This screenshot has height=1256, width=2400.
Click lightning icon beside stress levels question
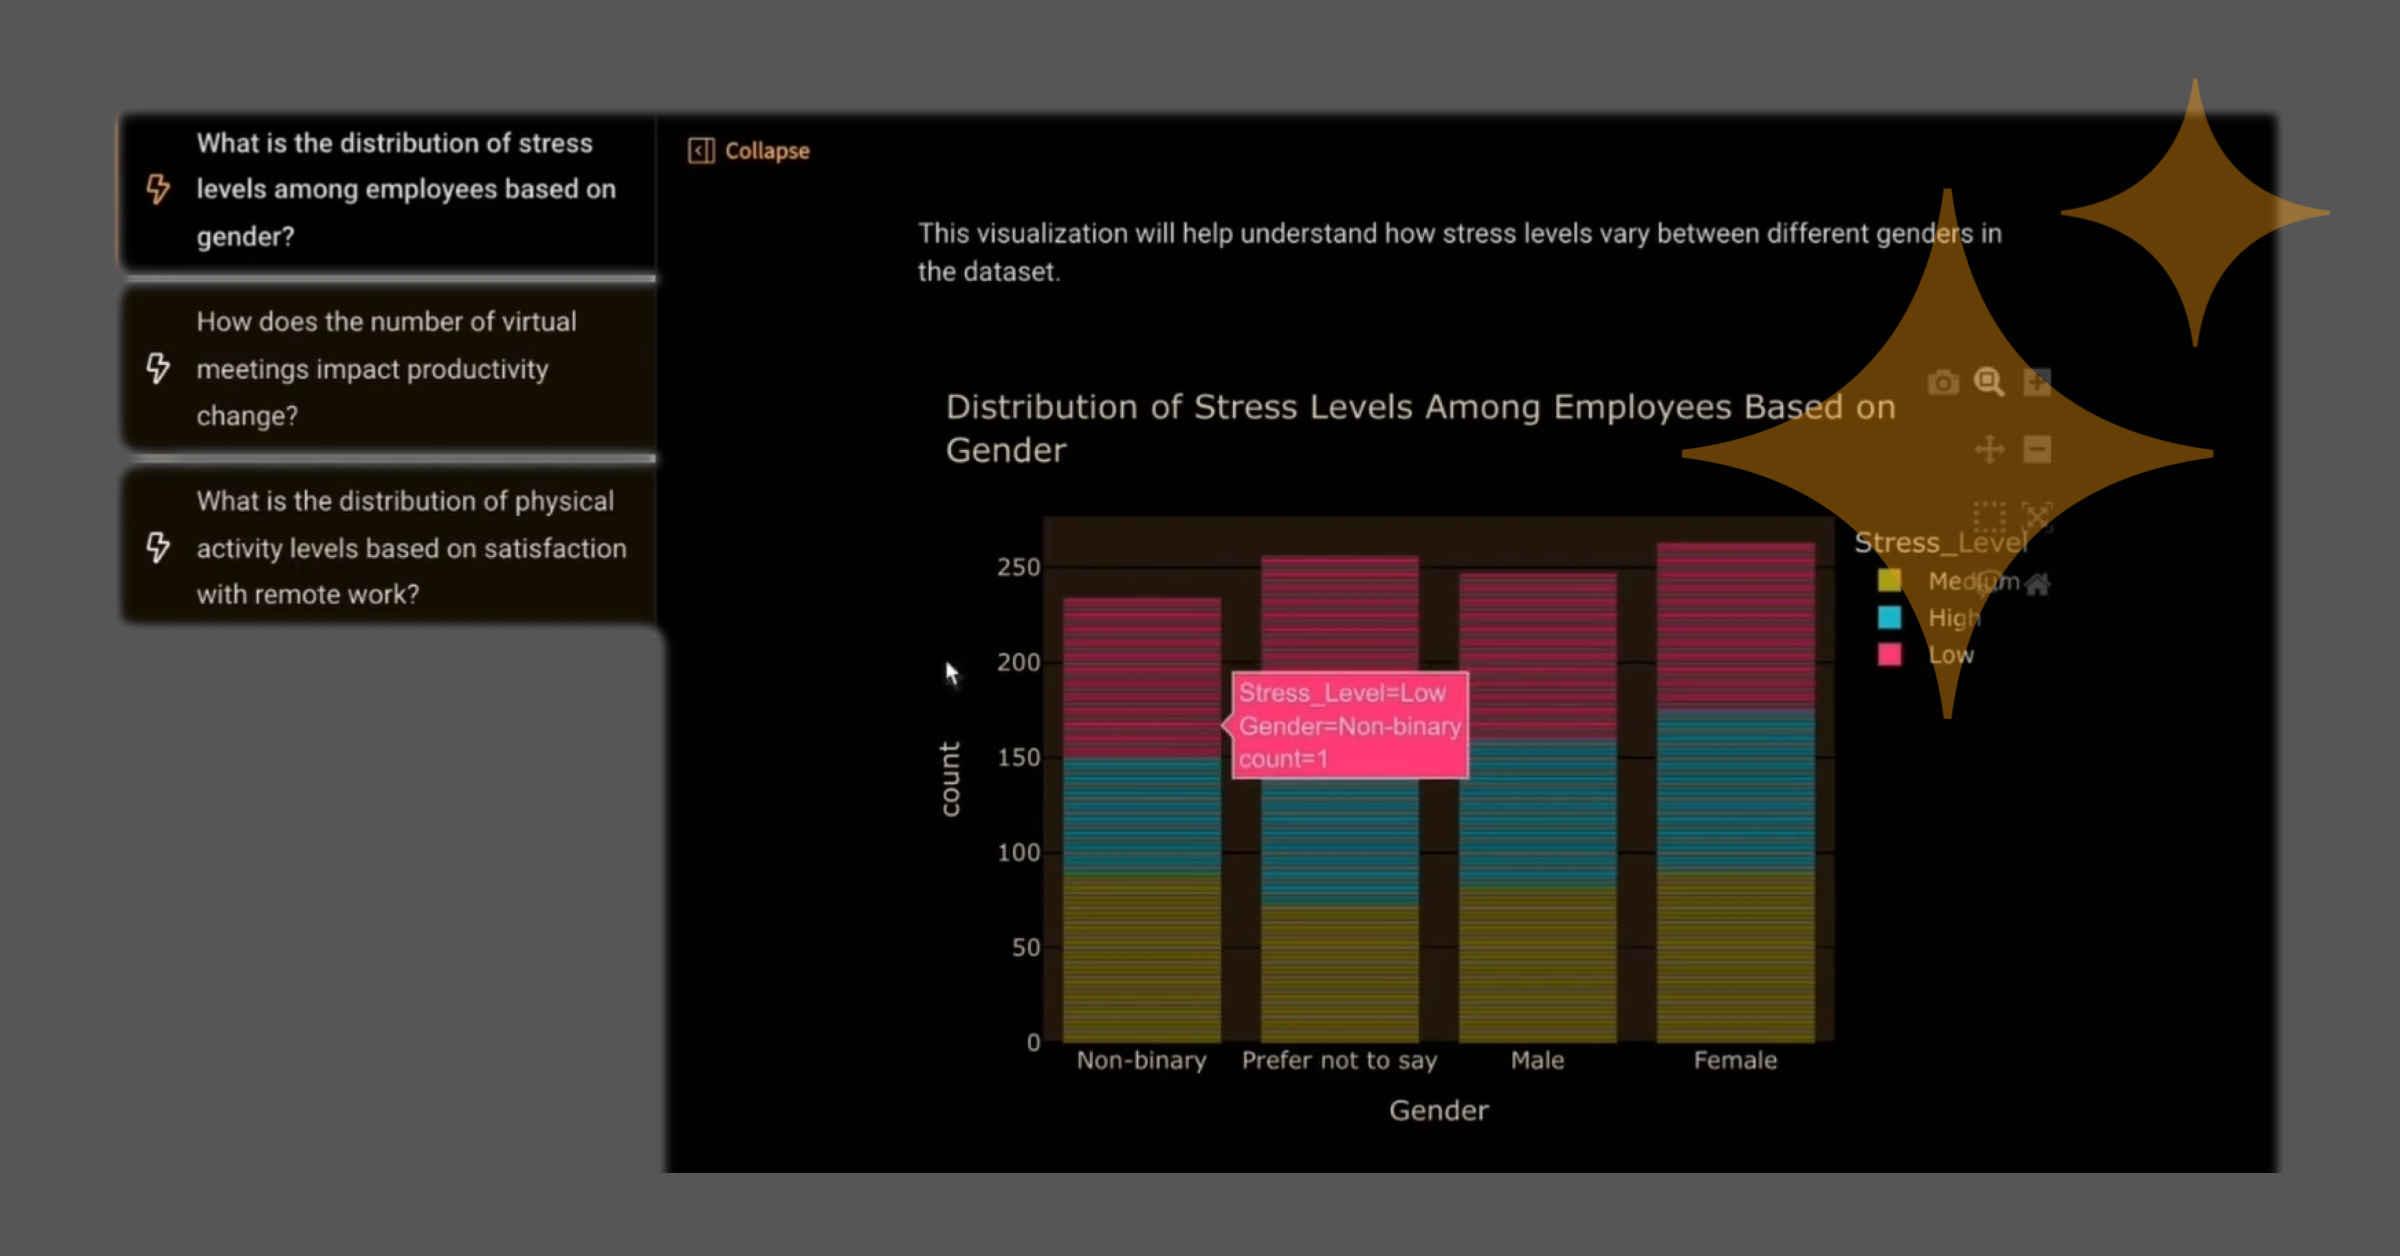(x=158, y=189)
